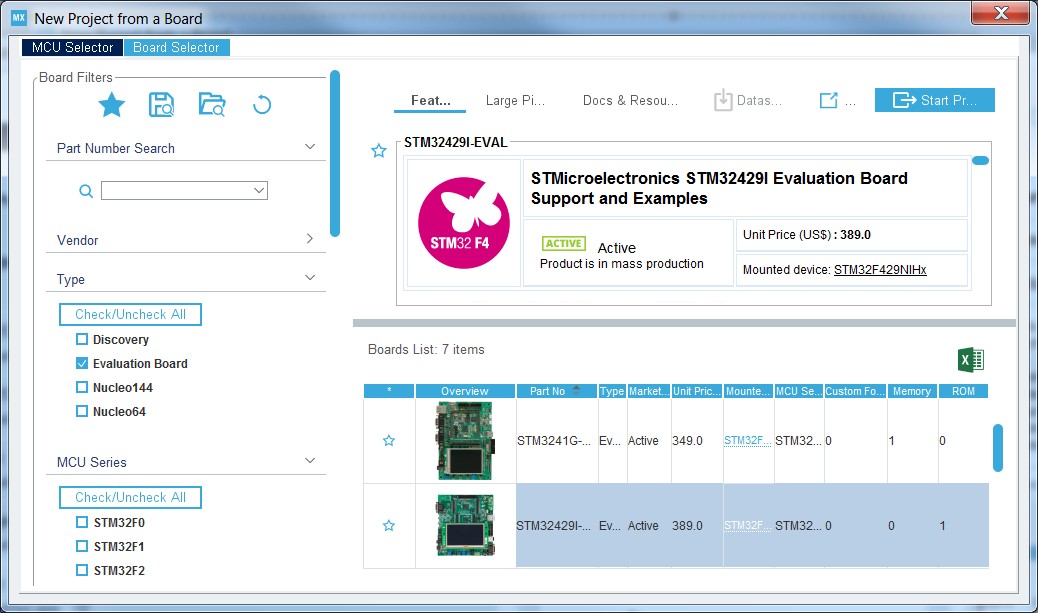Click the MCU Se... column header
Screen dimensions: 1038x613
coord(799,391)
